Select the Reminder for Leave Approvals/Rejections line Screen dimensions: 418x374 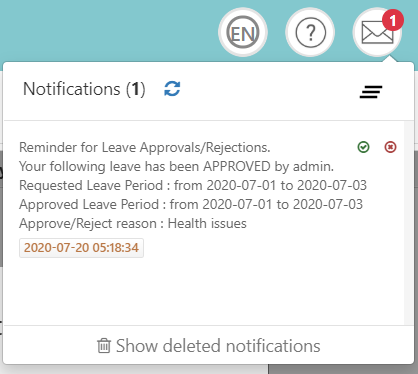click(145, 147)
